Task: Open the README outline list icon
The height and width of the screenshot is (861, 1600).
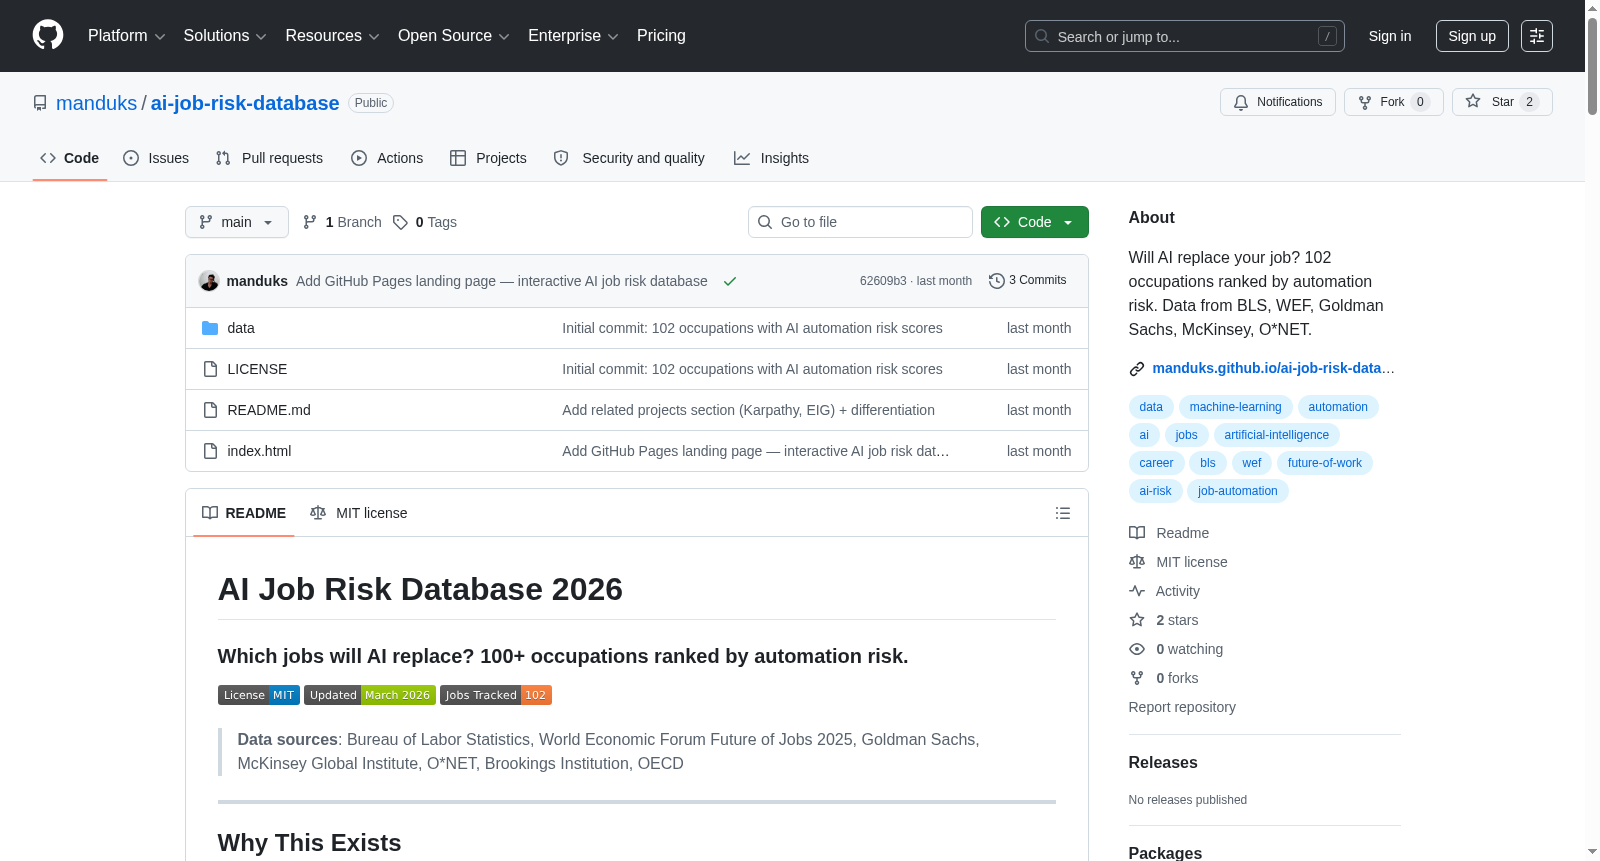Action: click(x=1063, y=513)
